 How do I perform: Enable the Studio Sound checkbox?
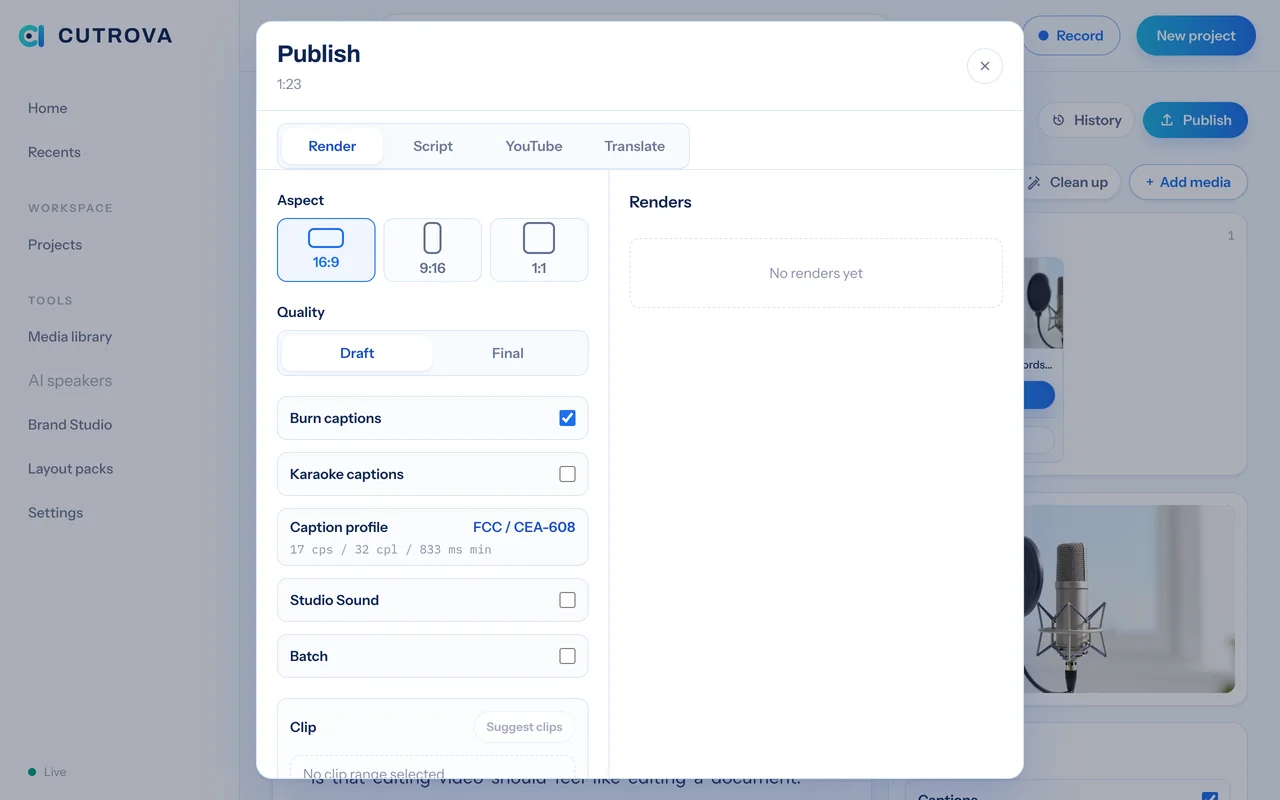(x=567, y=600)
